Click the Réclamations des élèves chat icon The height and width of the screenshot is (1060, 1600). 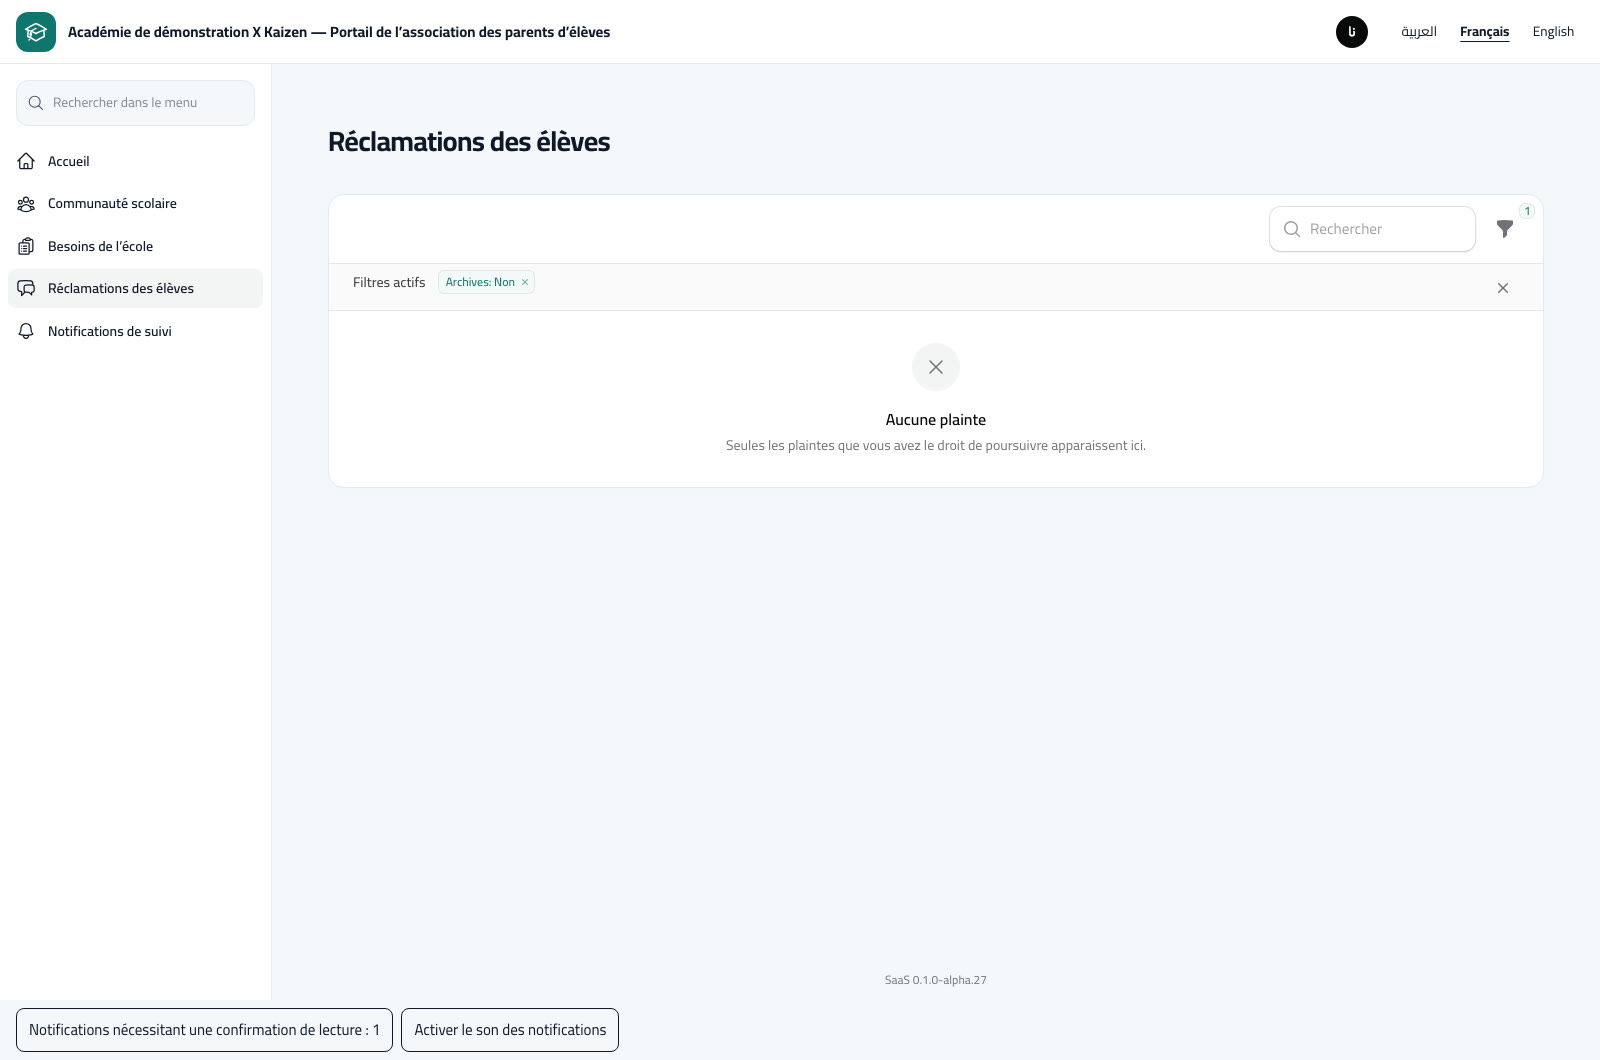coord(27,288)
